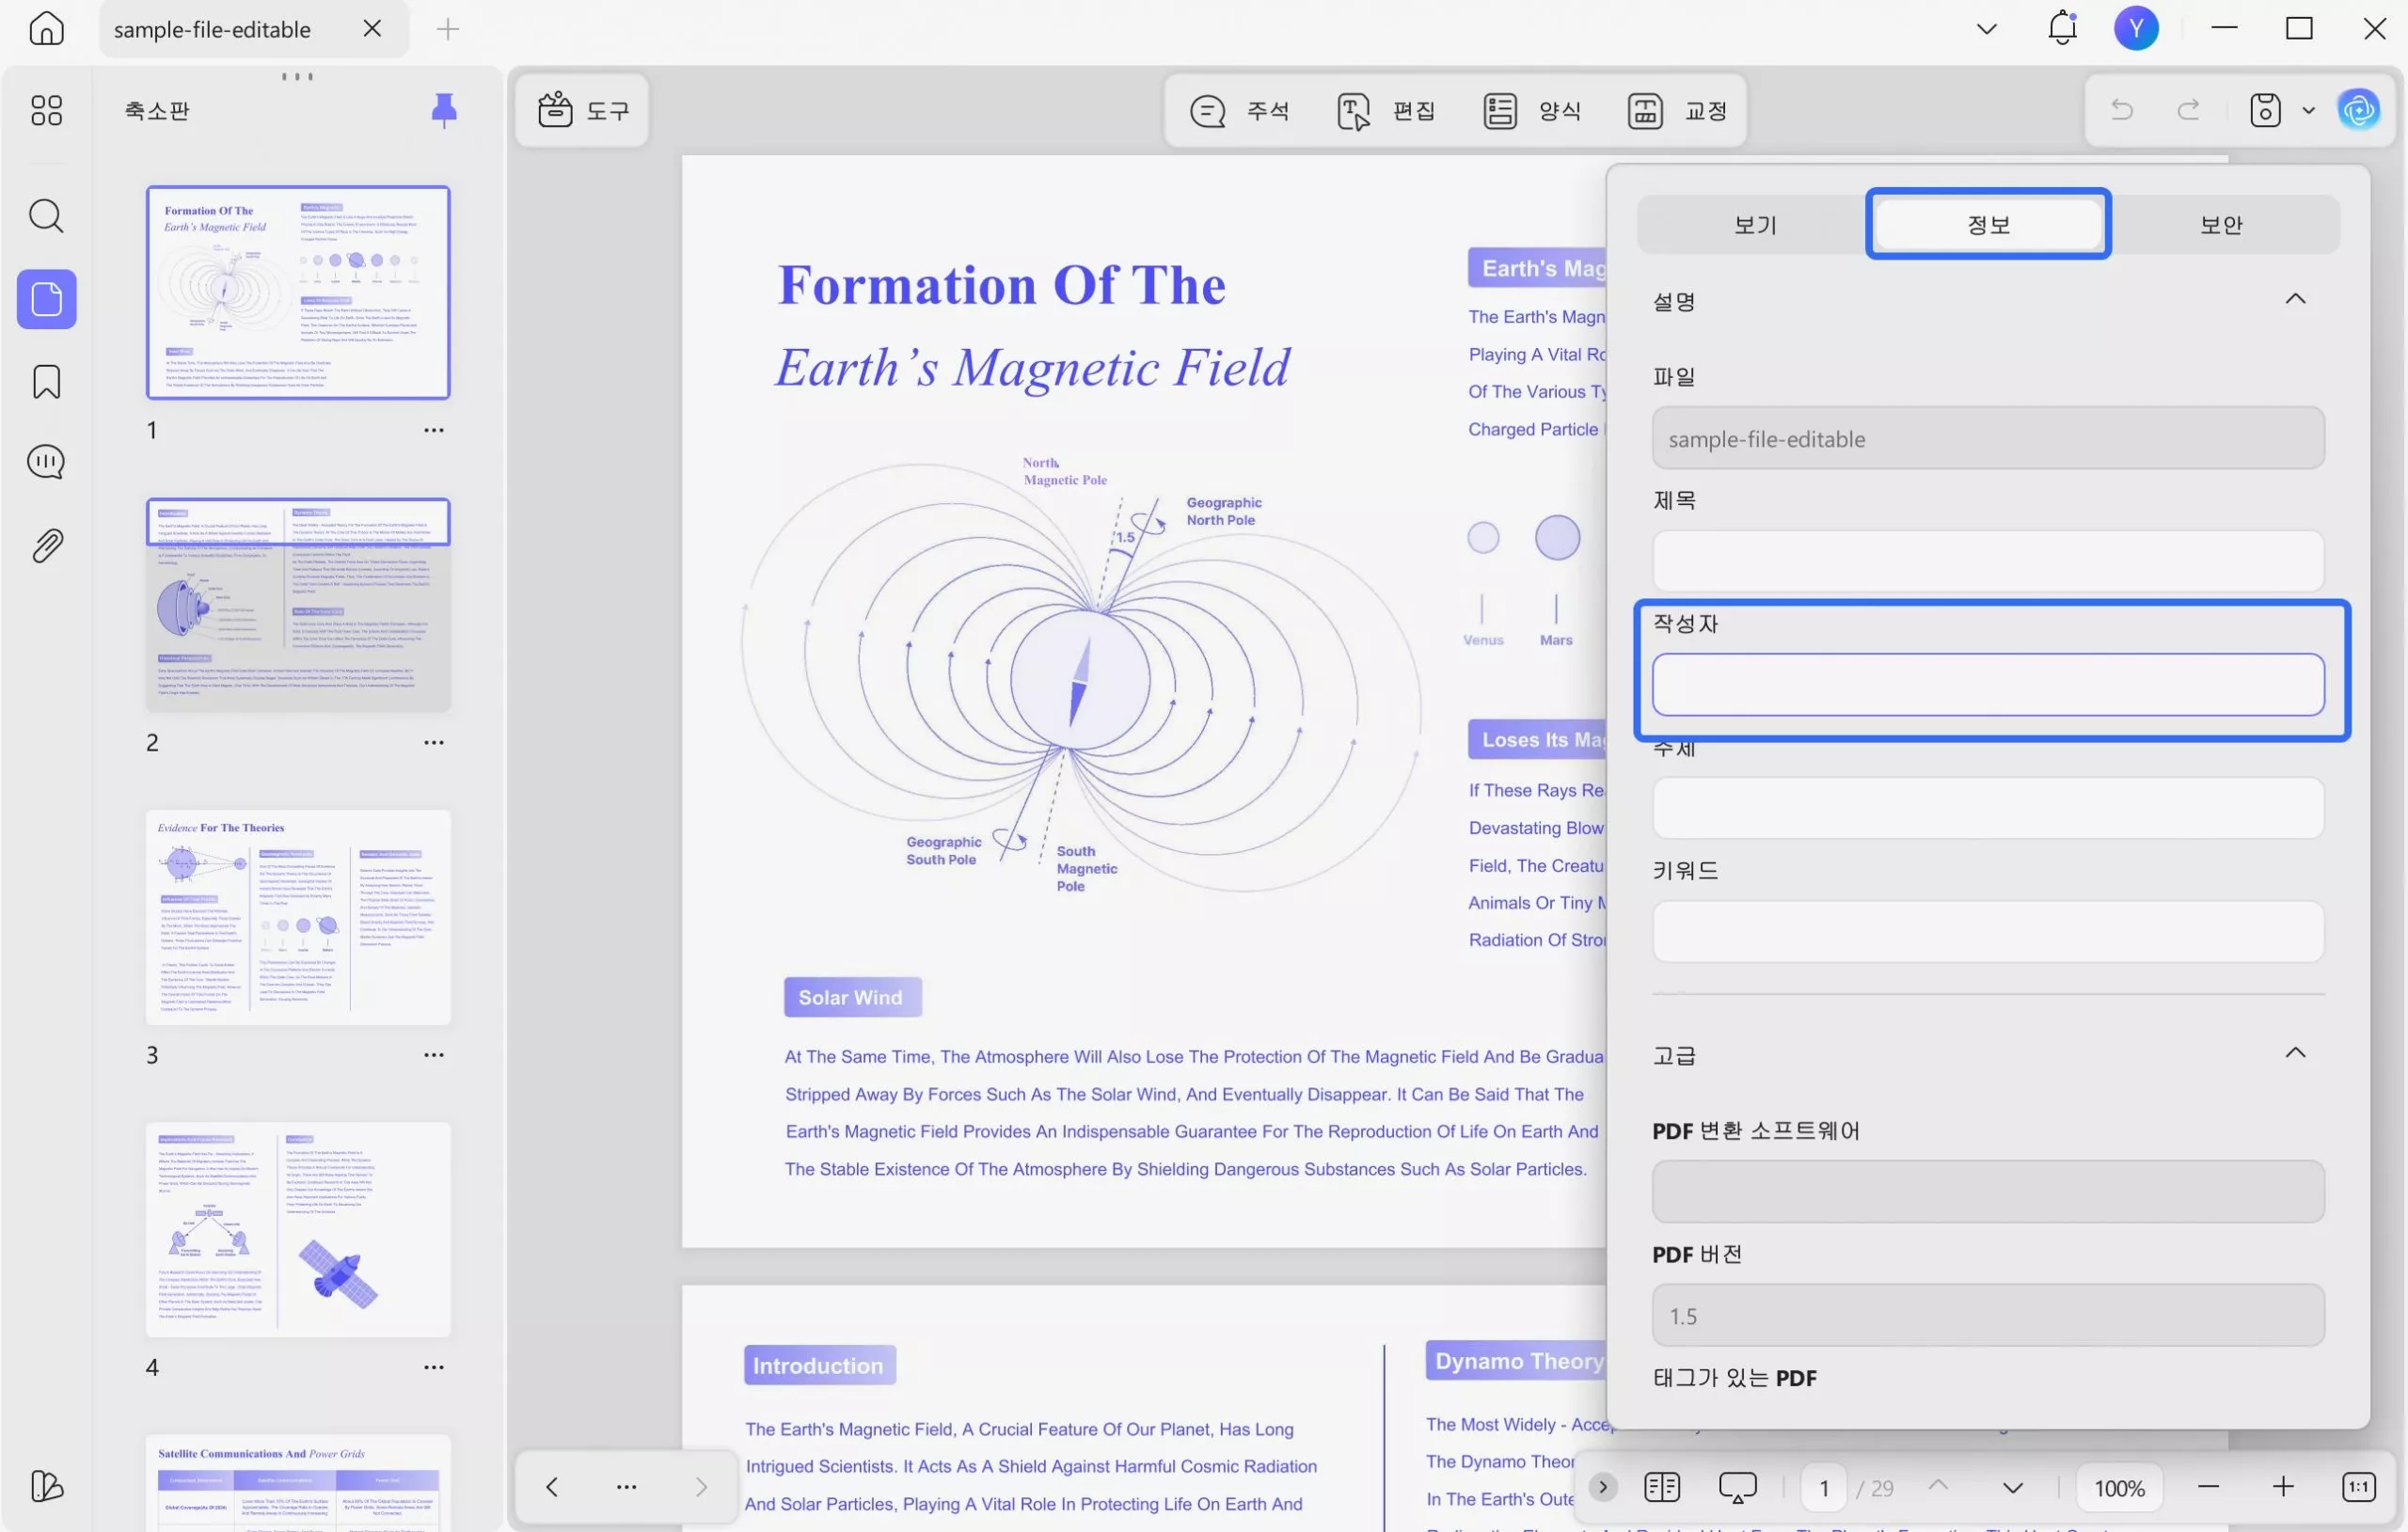2408x1532 pixels.
Task: Switch to the 보기 tab
Action: (x=1755, y=224)
